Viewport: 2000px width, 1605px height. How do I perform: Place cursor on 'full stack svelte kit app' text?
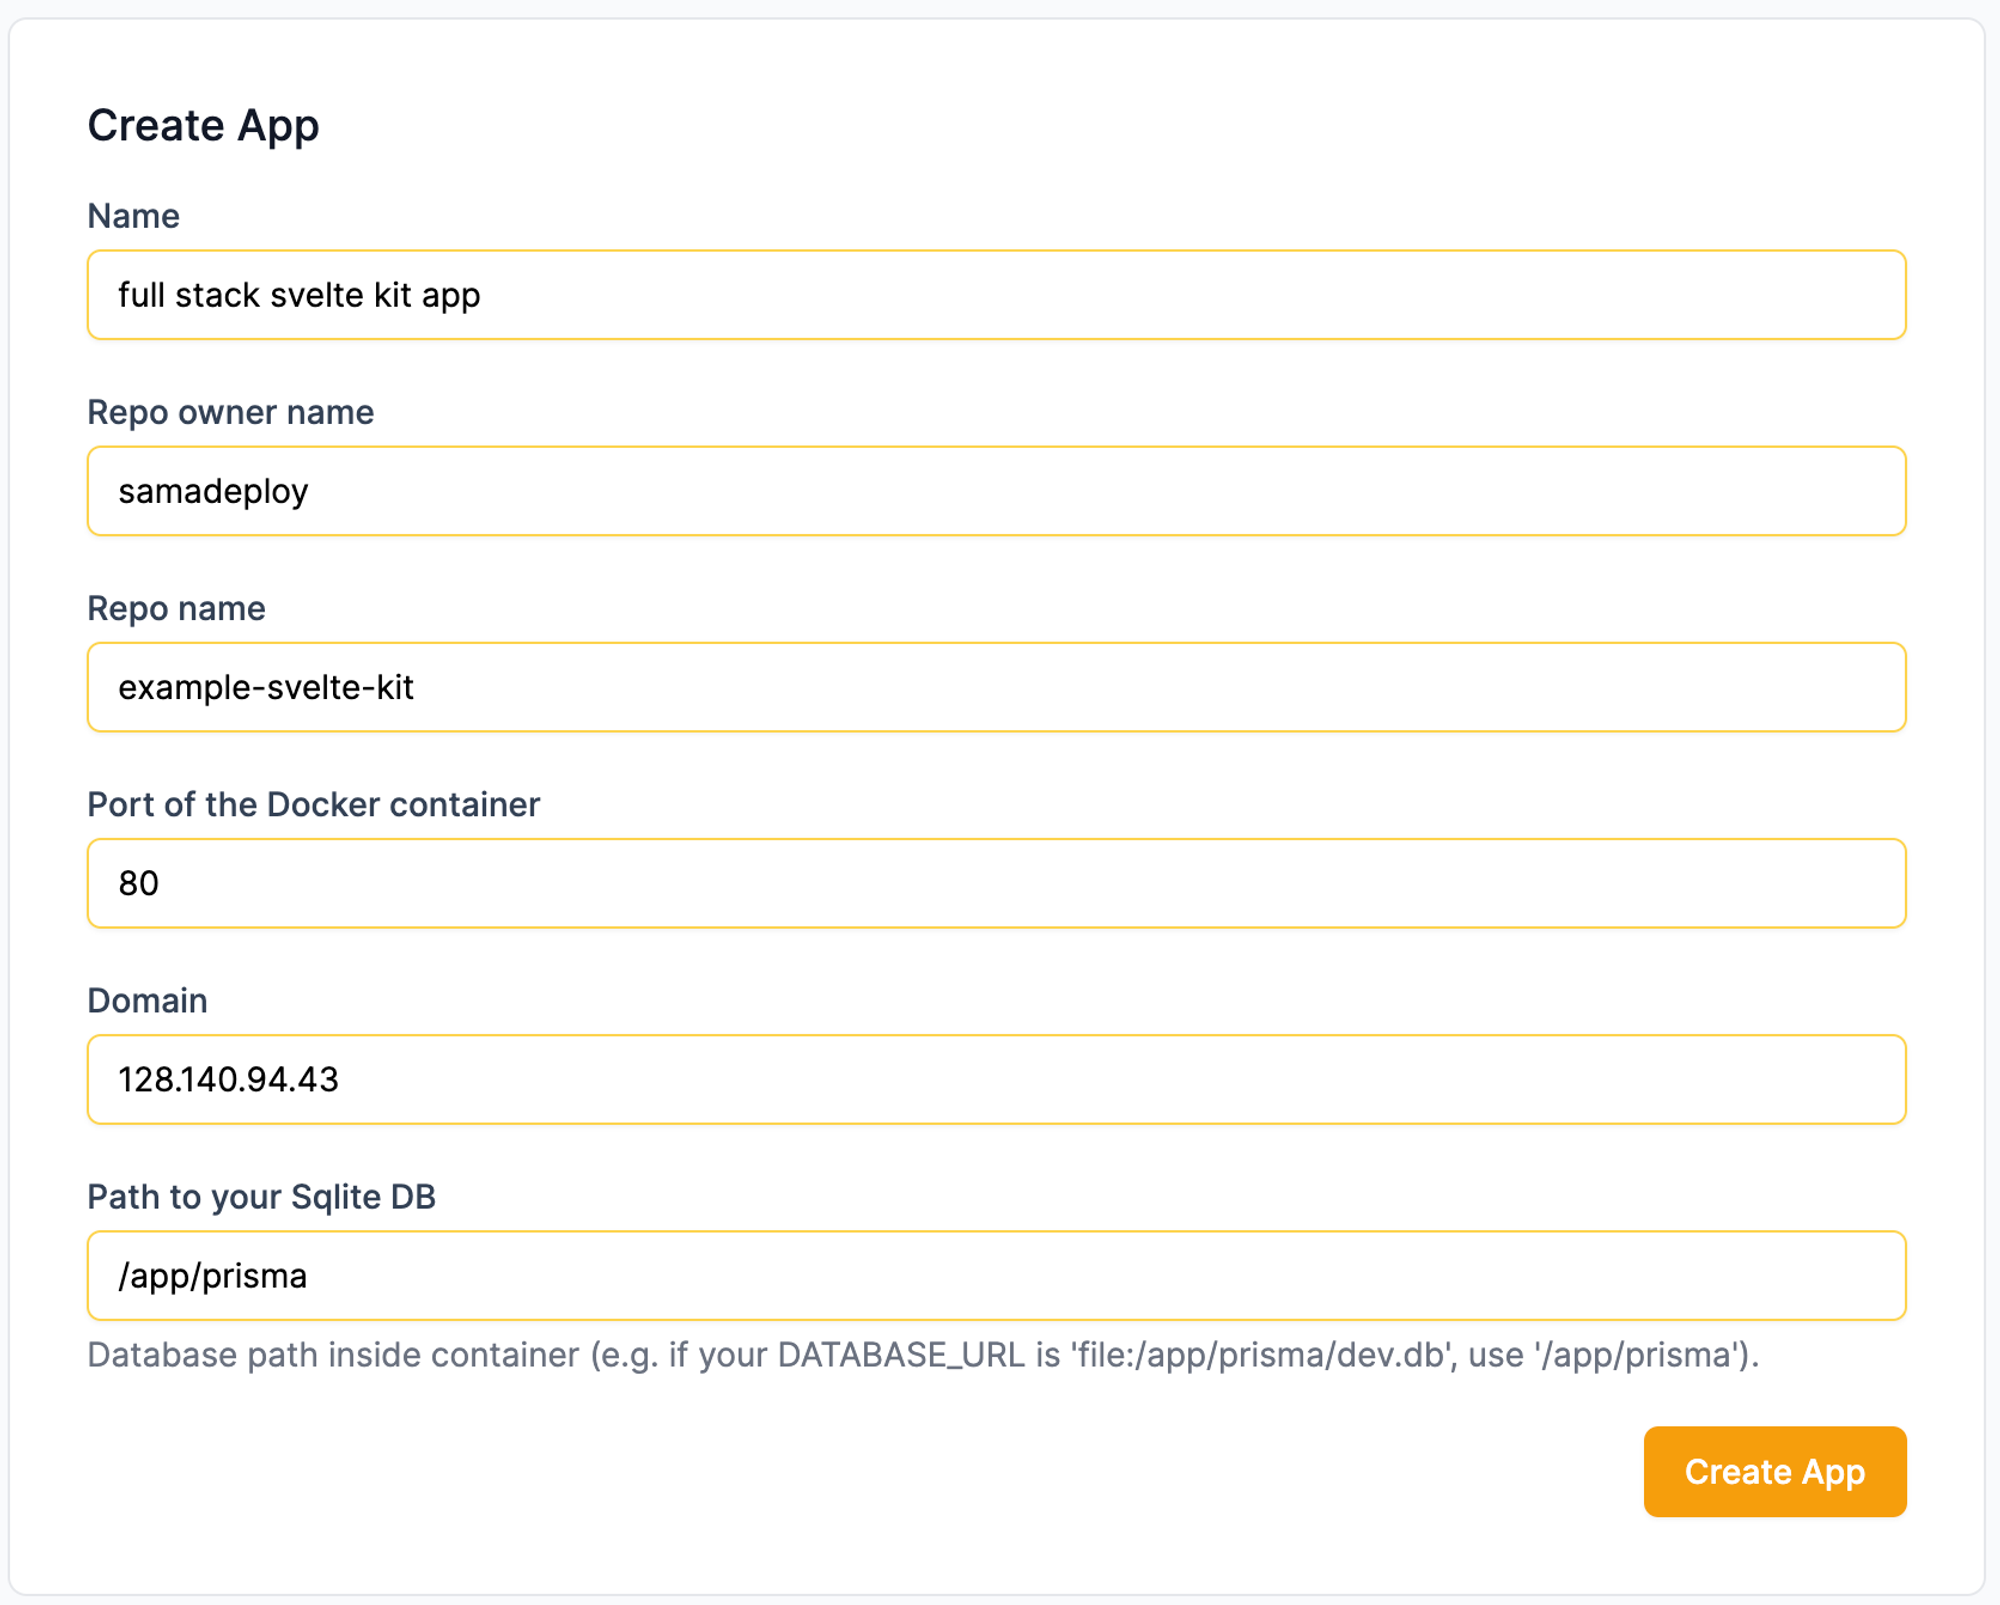pyautogui.click(x=299, y=295)
